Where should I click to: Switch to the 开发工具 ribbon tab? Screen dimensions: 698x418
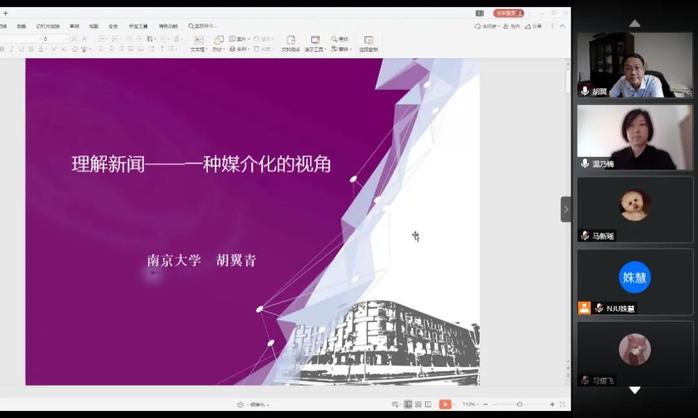[136, 26]
